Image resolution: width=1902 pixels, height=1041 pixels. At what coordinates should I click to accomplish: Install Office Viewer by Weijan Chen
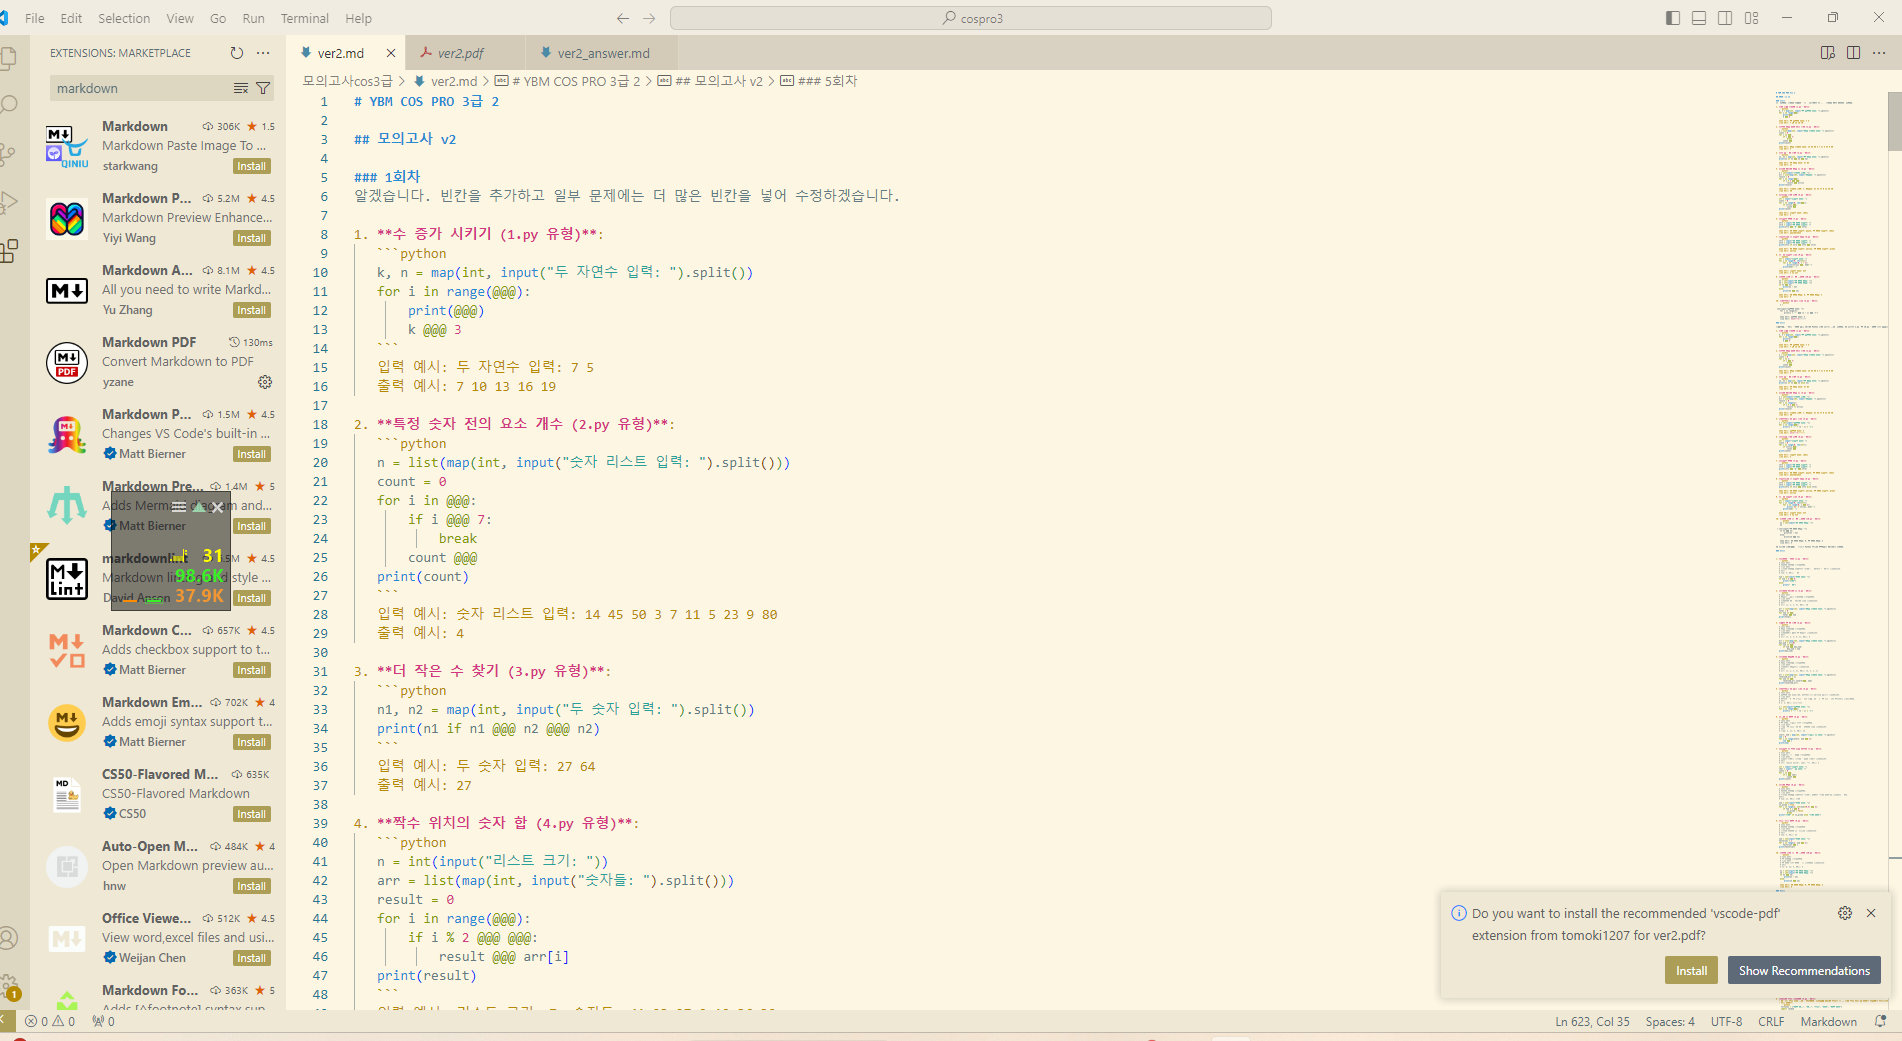coord(252,958)
